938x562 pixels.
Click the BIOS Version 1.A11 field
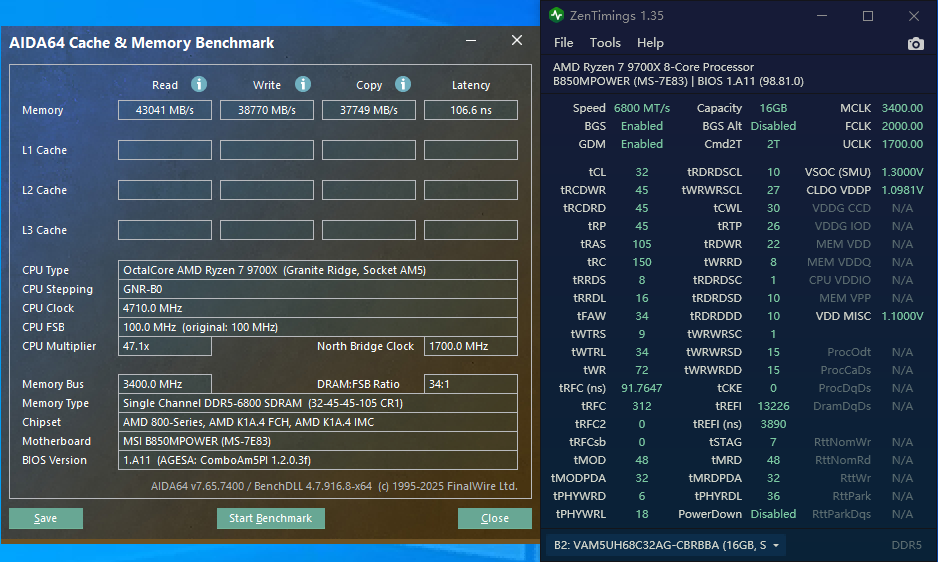(318, 460)
